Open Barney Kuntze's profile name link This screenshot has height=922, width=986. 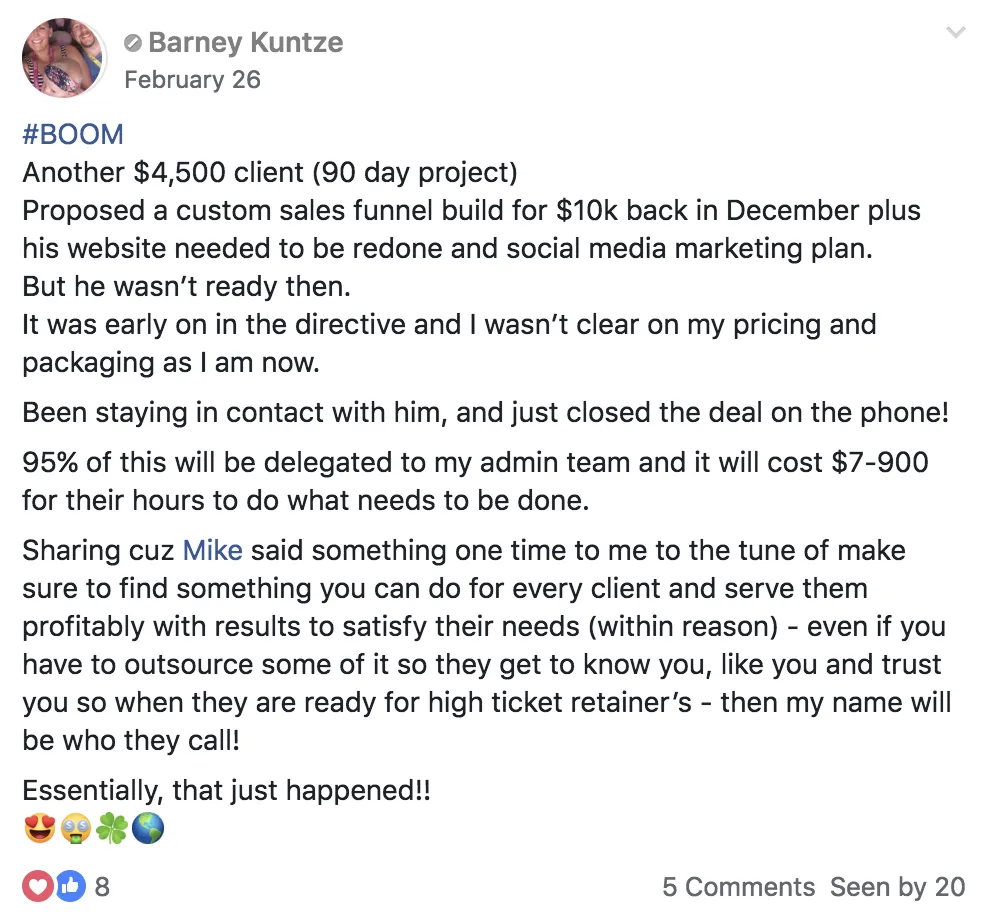(245, 43)
